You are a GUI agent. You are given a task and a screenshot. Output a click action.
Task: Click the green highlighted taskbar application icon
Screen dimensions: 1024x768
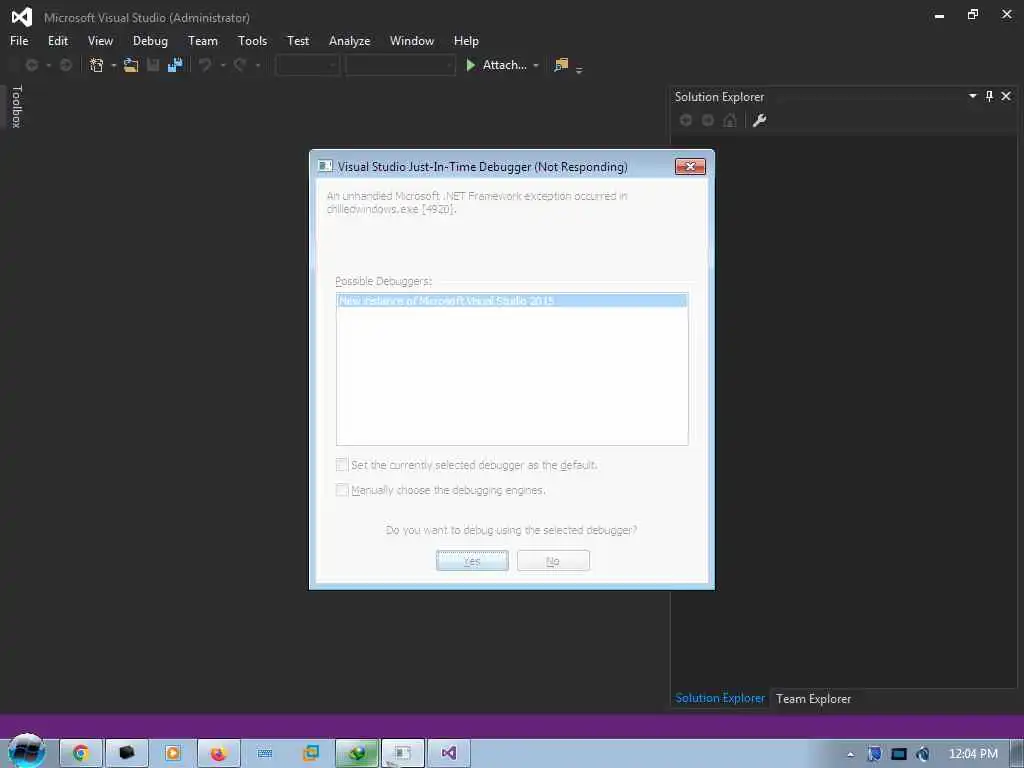point(357,753)
